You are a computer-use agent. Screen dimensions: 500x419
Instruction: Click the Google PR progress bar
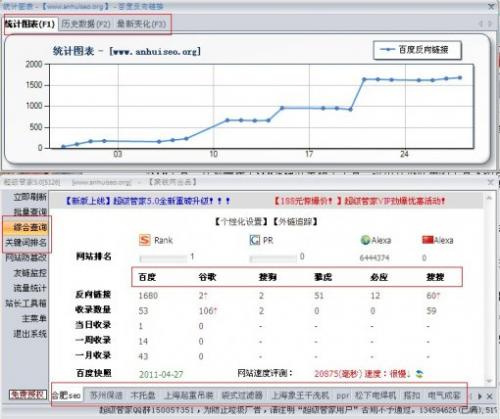pyautogui.click(x=273, y=258)
